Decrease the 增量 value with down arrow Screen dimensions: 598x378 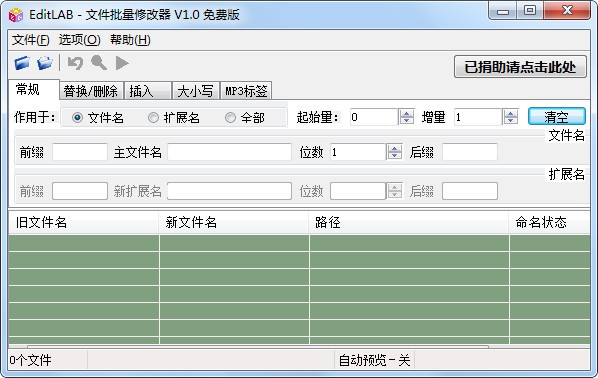coord(511,121)
